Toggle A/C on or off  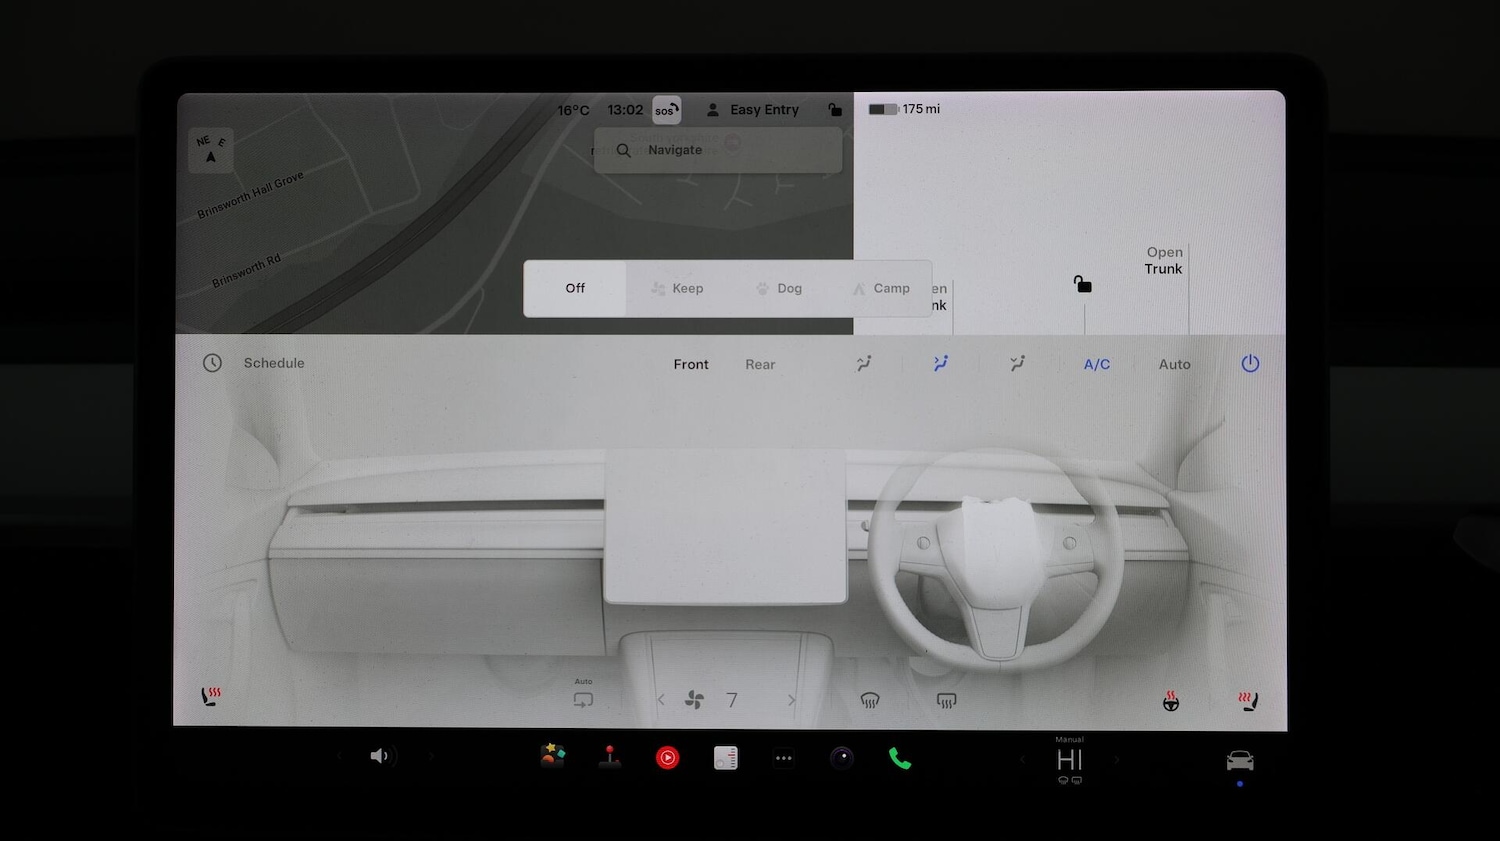click(x=1096, y=364)
